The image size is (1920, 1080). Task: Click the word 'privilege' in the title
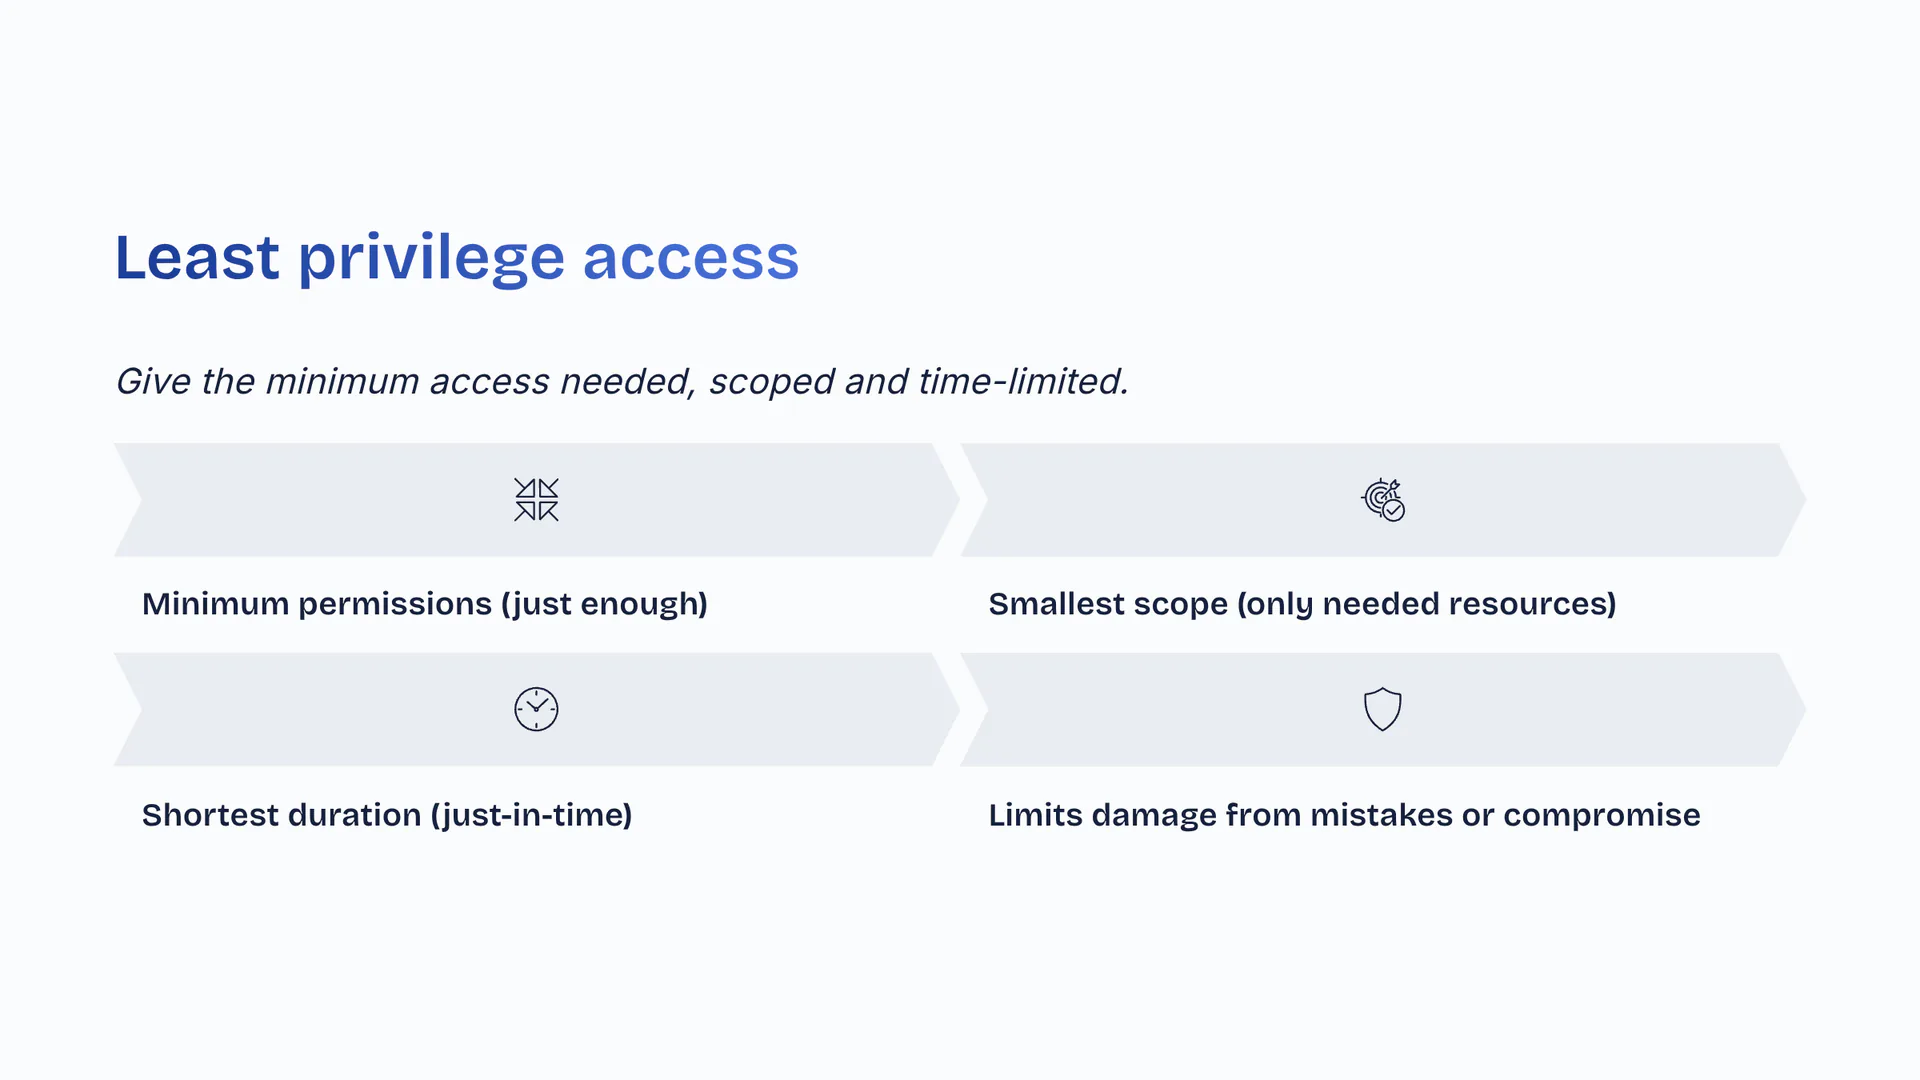point(432,258)
